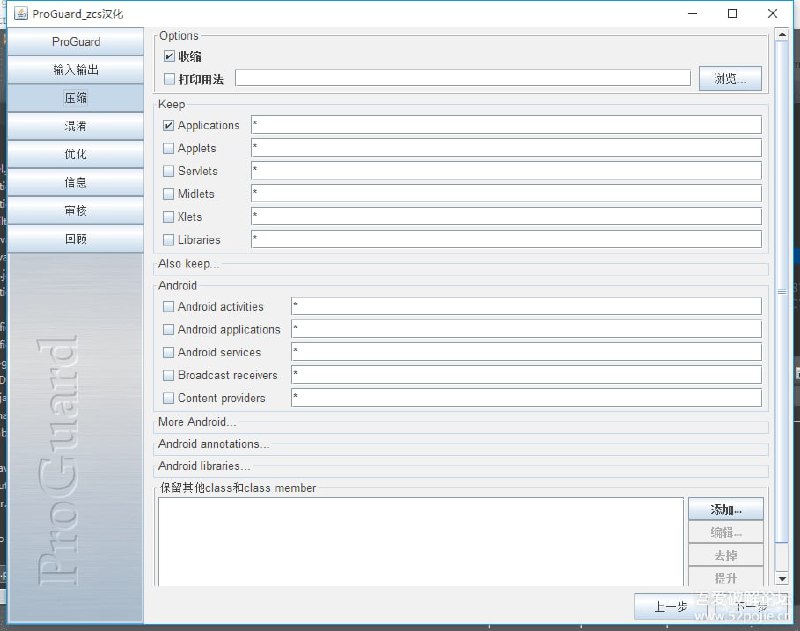Click the 编辑... edit button

click(726, 532)
